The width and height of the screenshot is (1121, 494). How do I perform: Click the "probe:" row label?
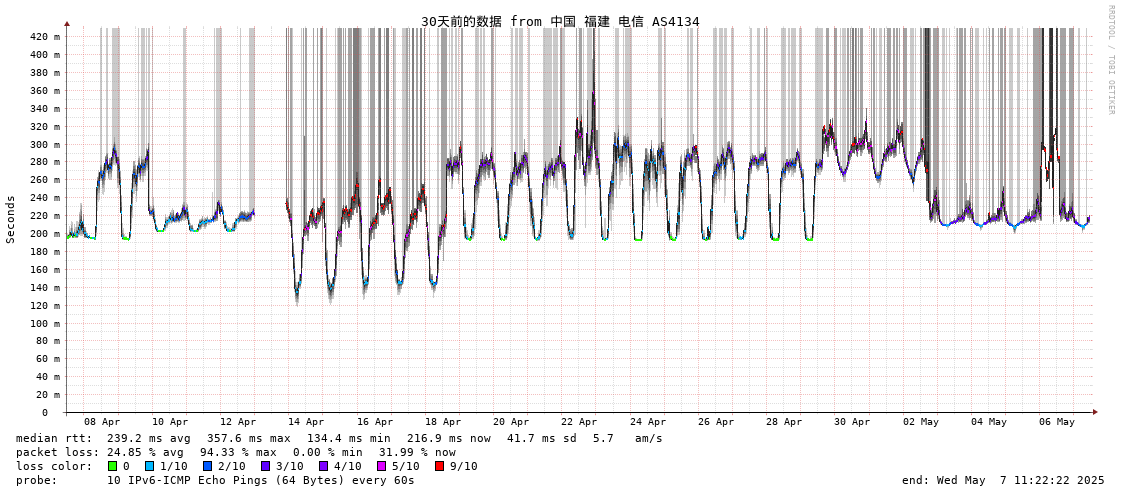[x=36, y=480]
